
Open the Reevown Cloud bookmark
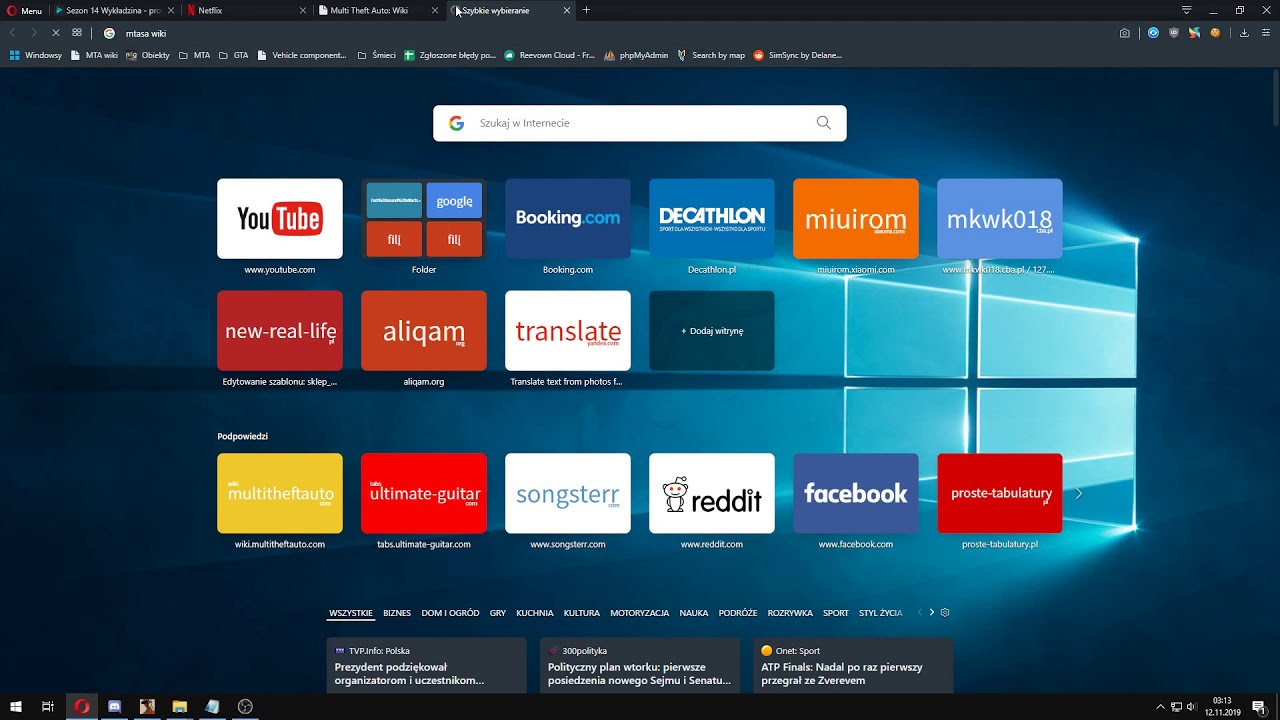coord(550,55)
